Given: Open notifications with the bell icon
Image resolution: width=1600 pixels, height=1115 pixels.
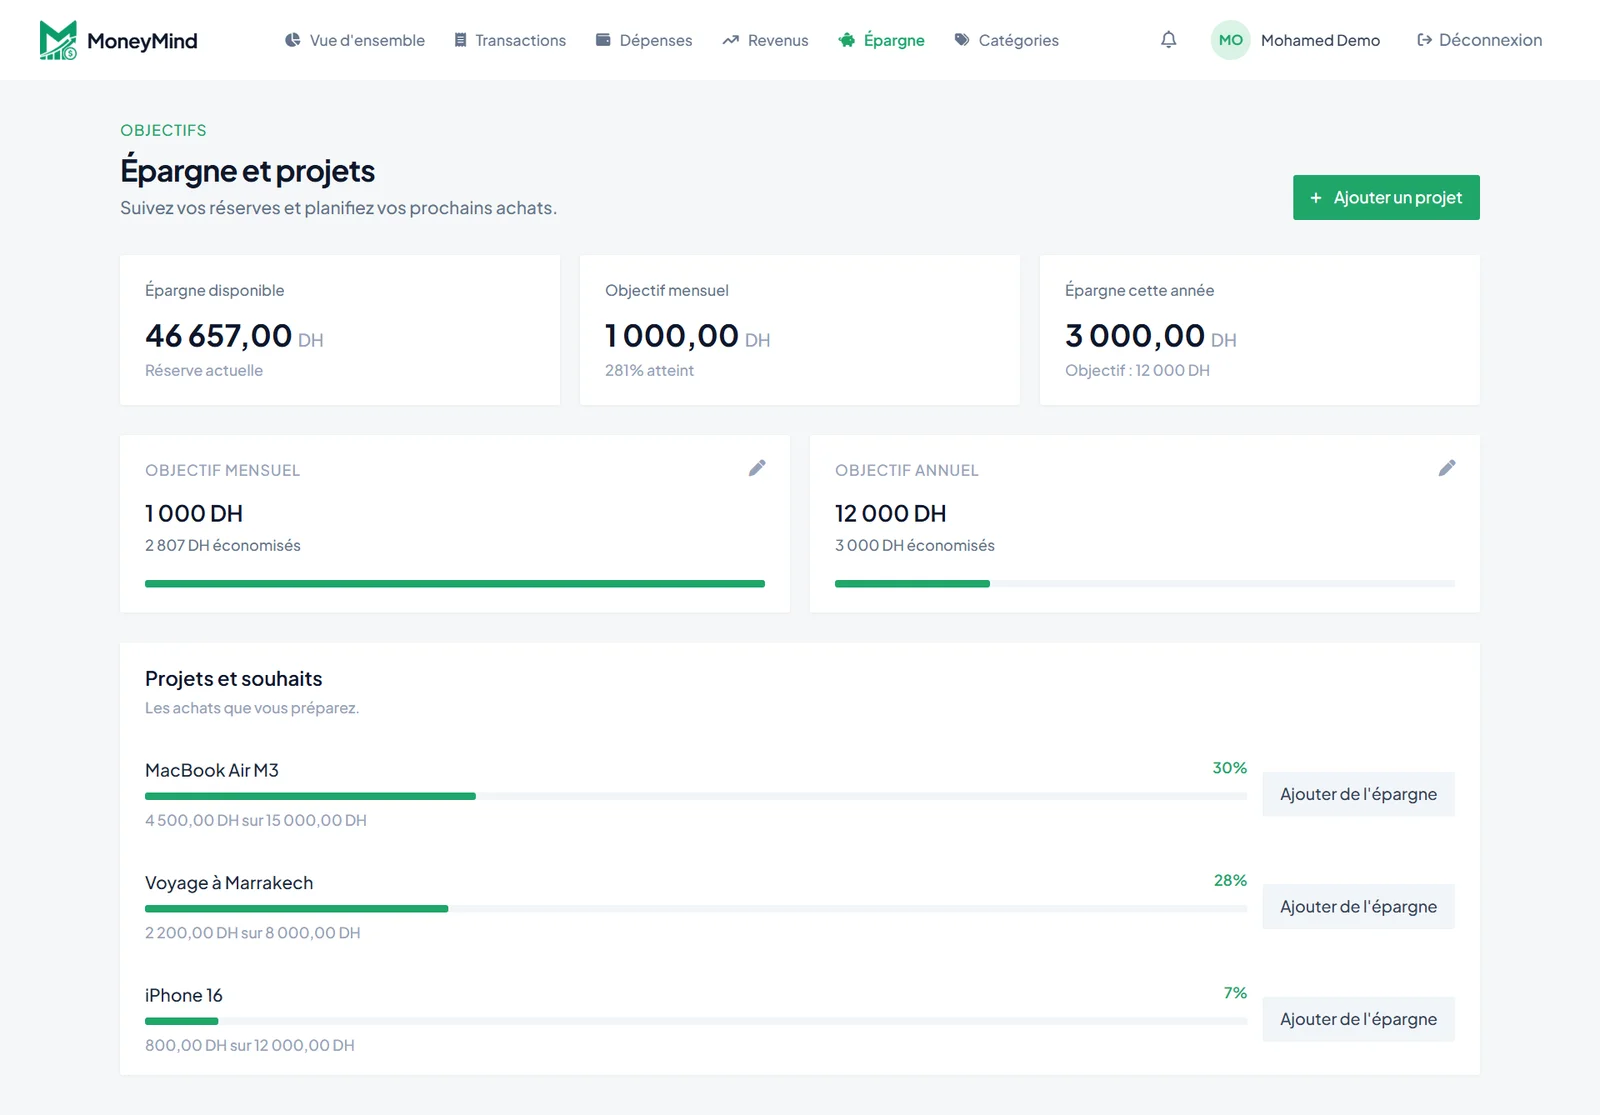Looking at the screenshot, I should point(1168,40).
